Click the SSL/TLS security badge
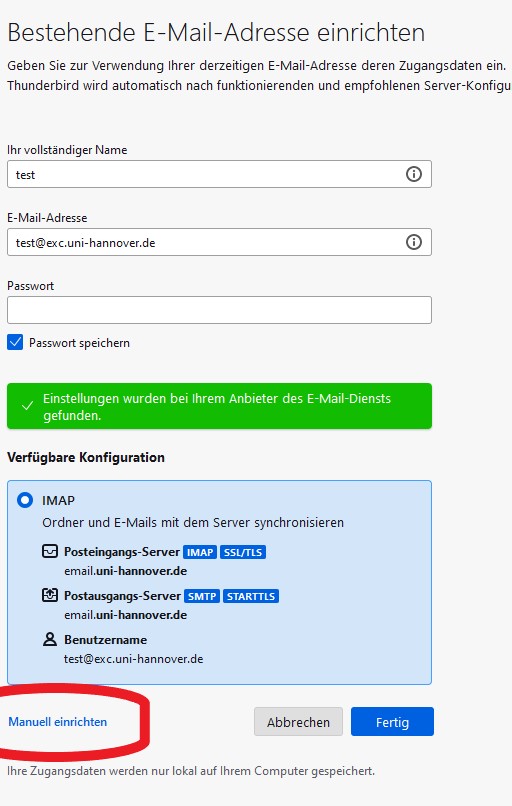This screenshot has height=806, width=512. (243, 552)
